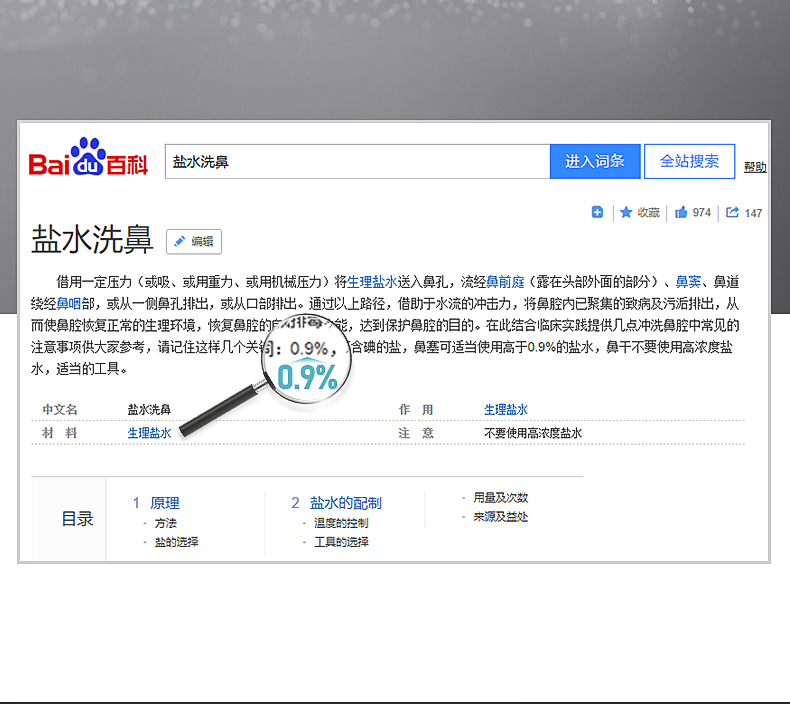Open the 鼻窦 link in the intro
This screenshot has width=790, height=704.
688,281
